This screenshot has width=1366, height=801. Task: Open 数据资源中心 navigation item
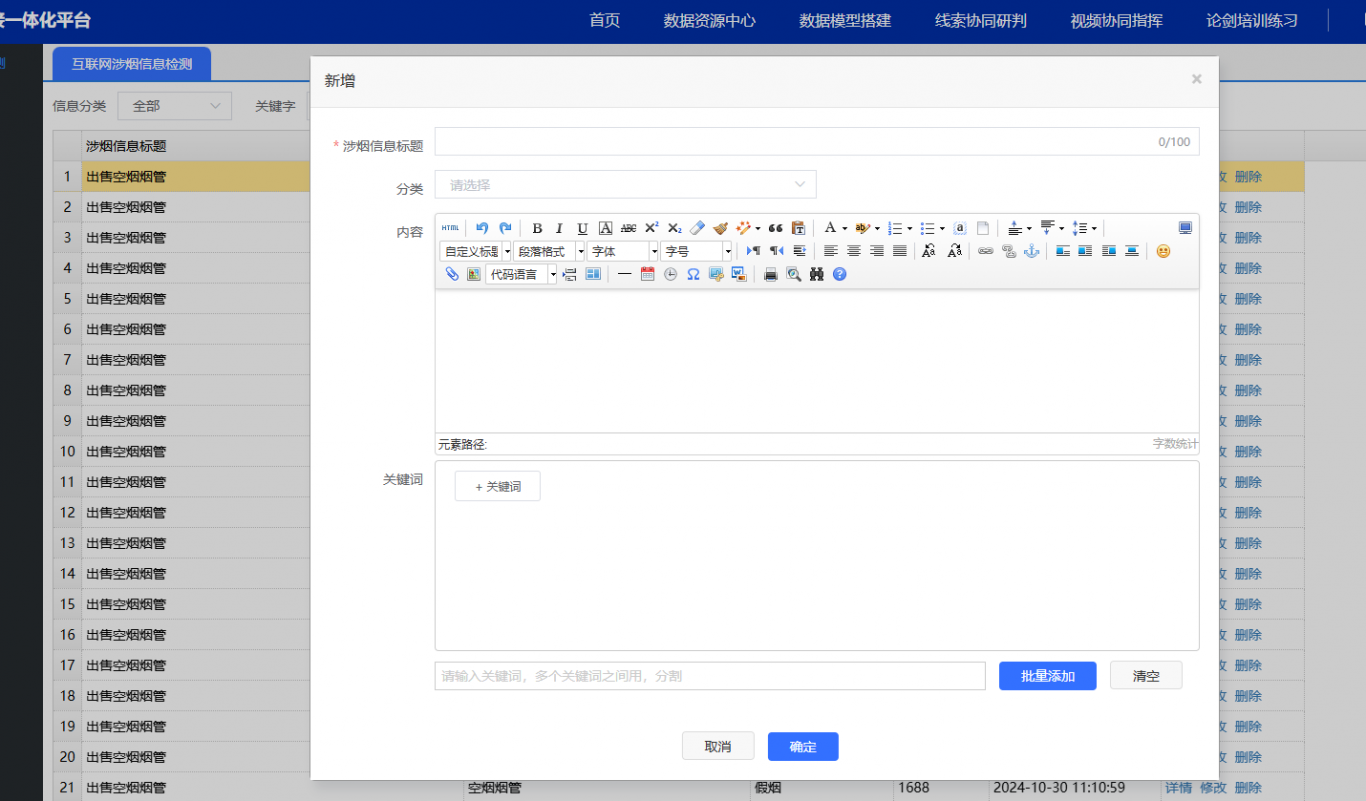coord(710,21)
